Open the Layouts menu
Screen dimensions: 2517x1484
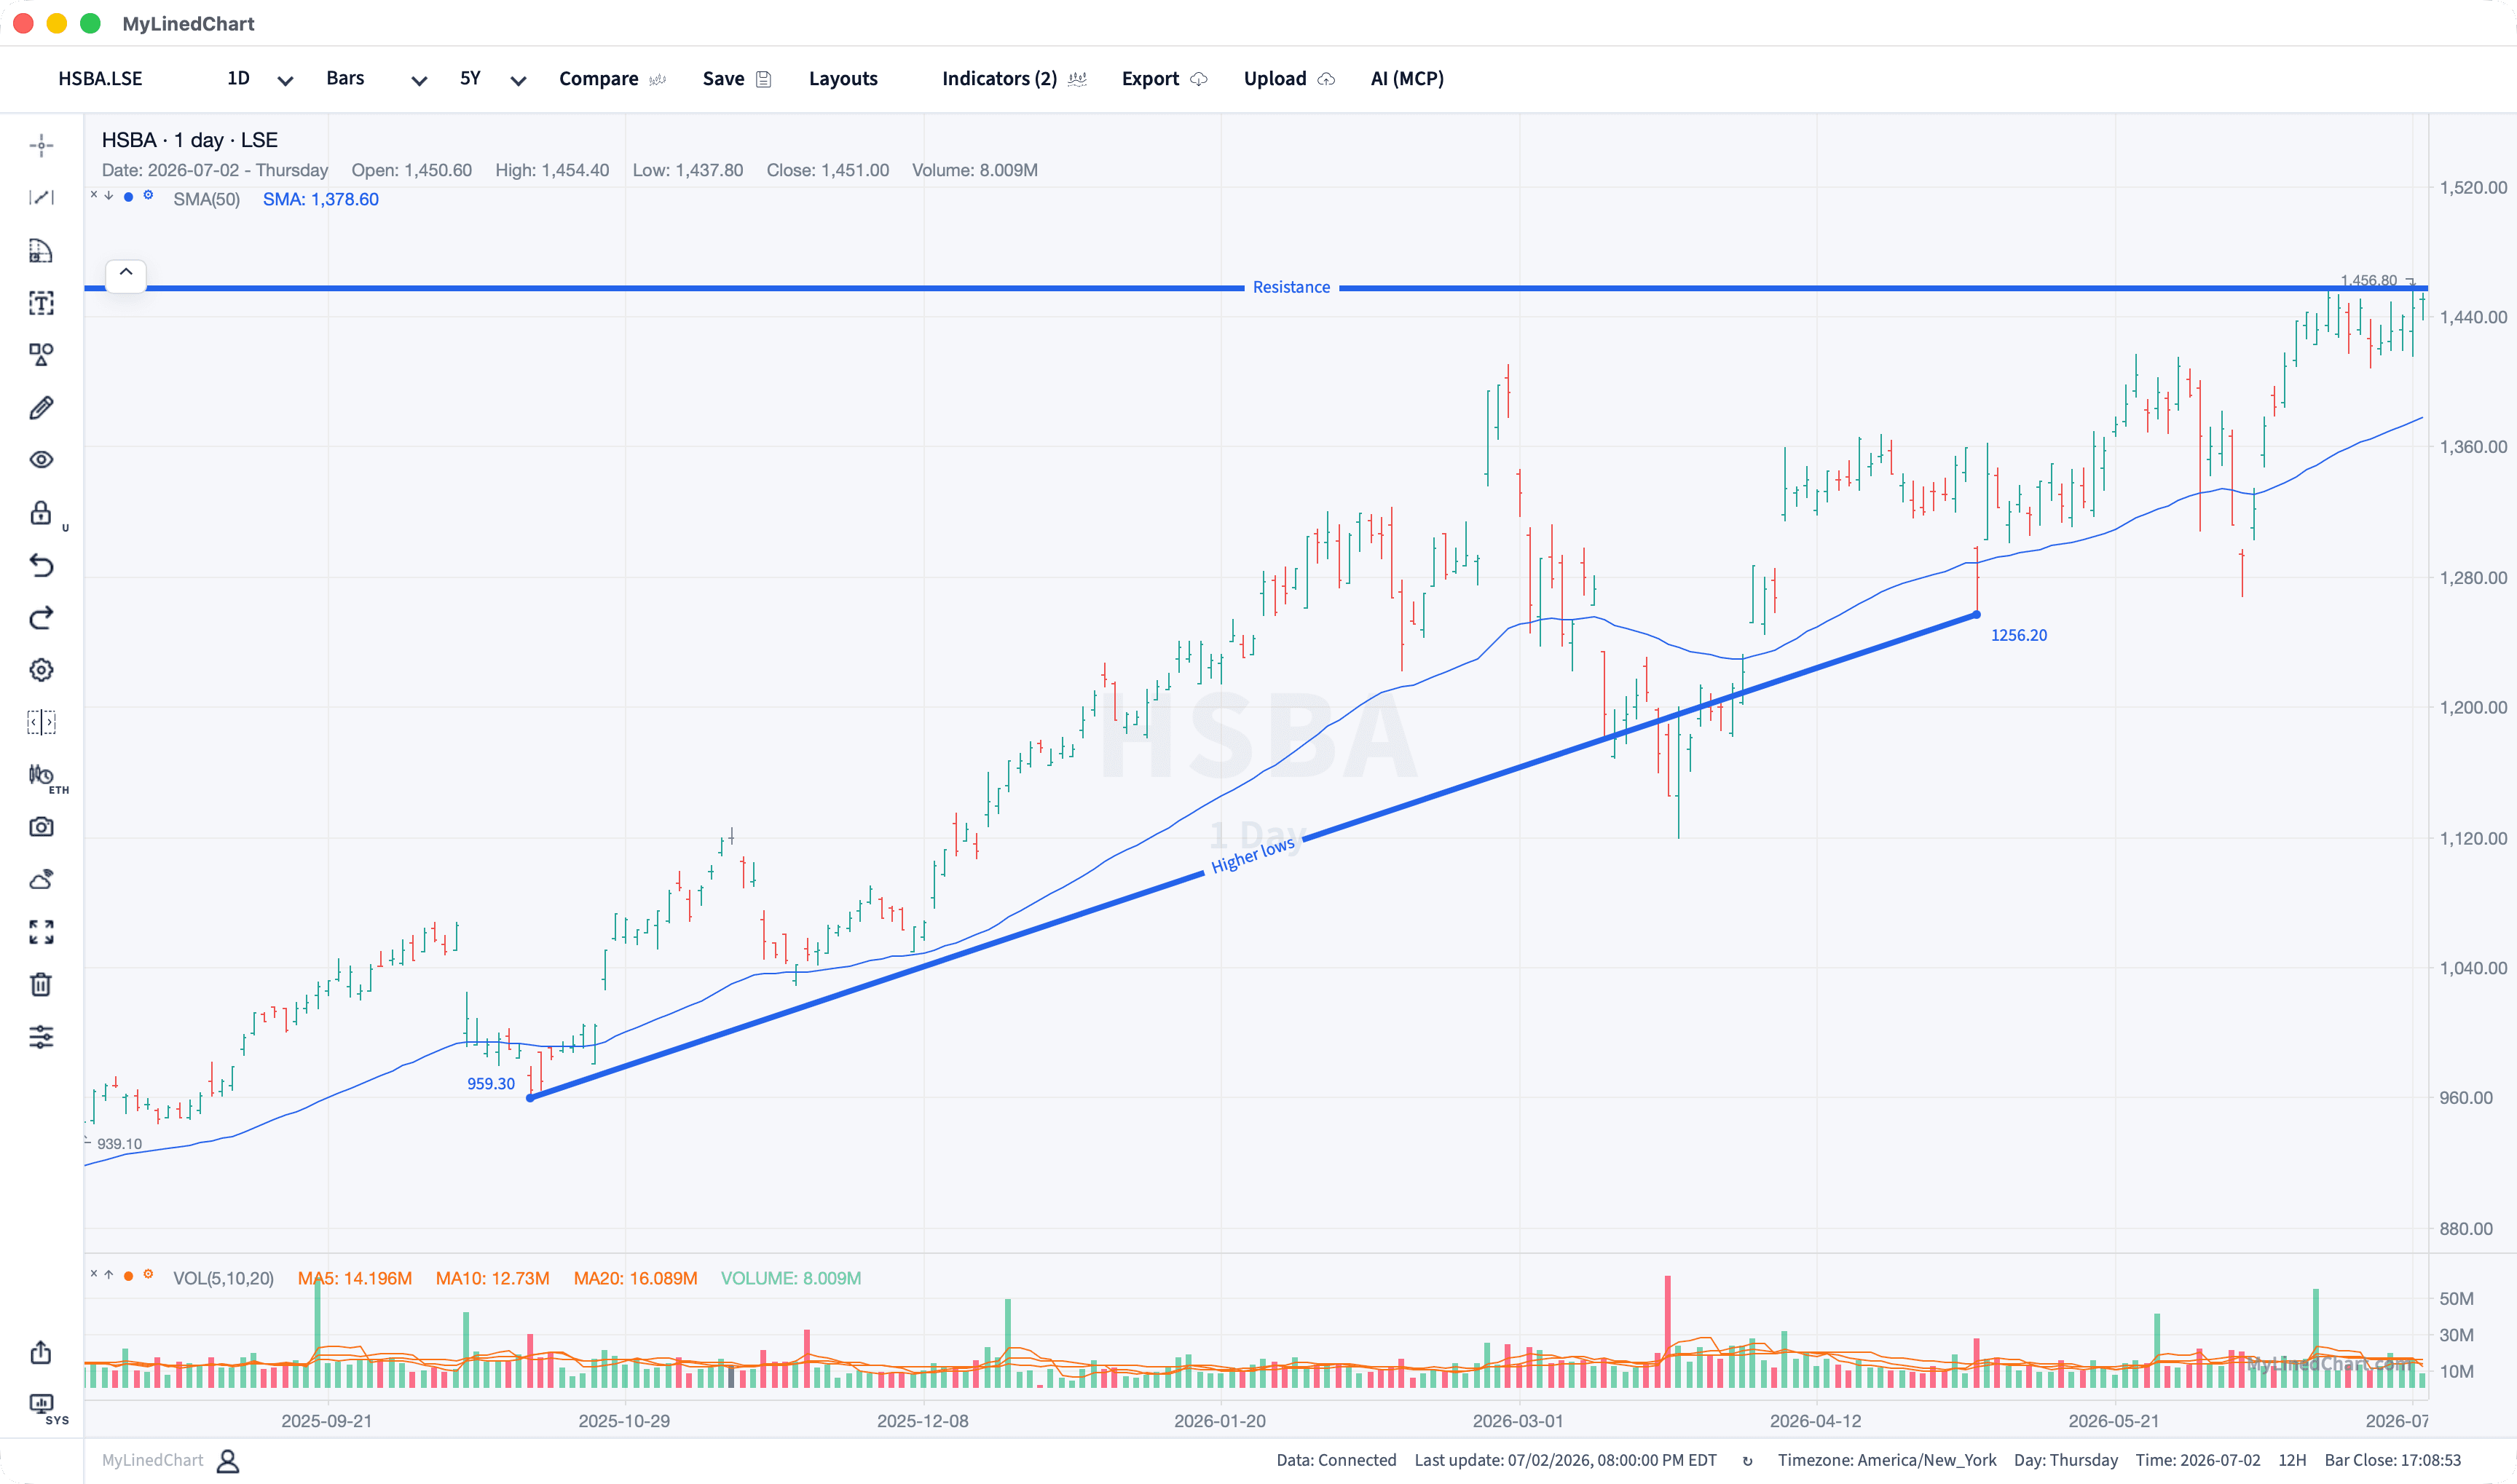[x=843, y=79]
